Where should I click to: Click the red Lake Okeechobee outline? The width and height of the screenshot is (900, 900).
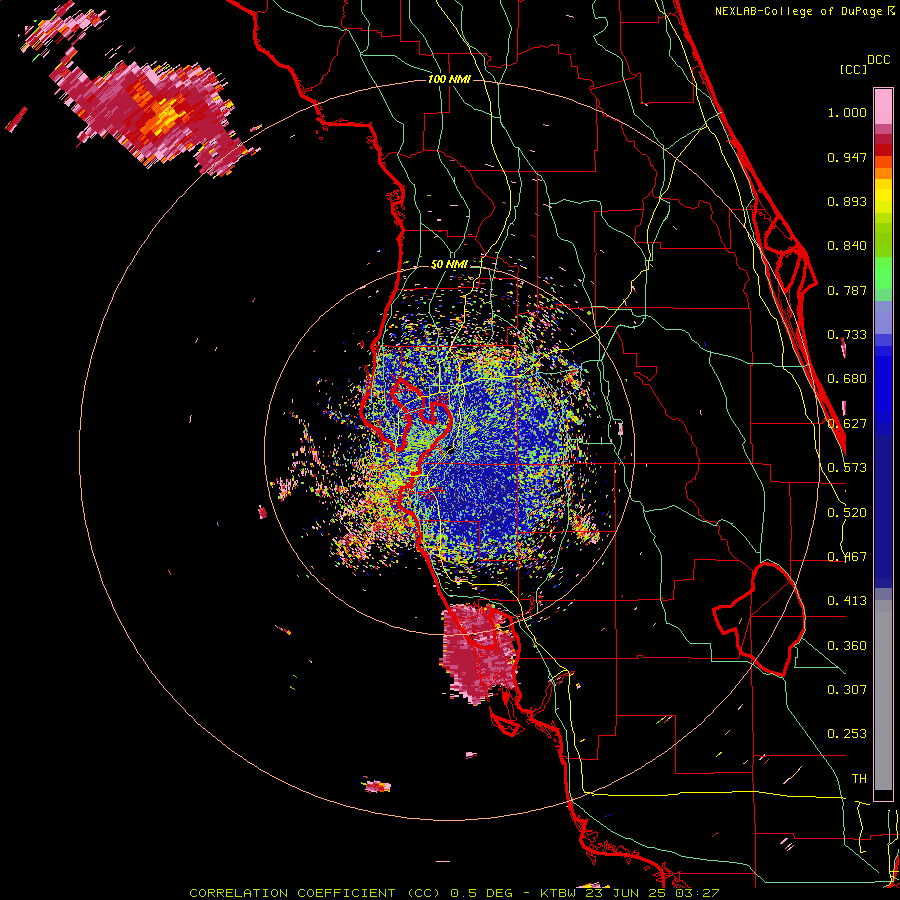[x=759, y=619]
